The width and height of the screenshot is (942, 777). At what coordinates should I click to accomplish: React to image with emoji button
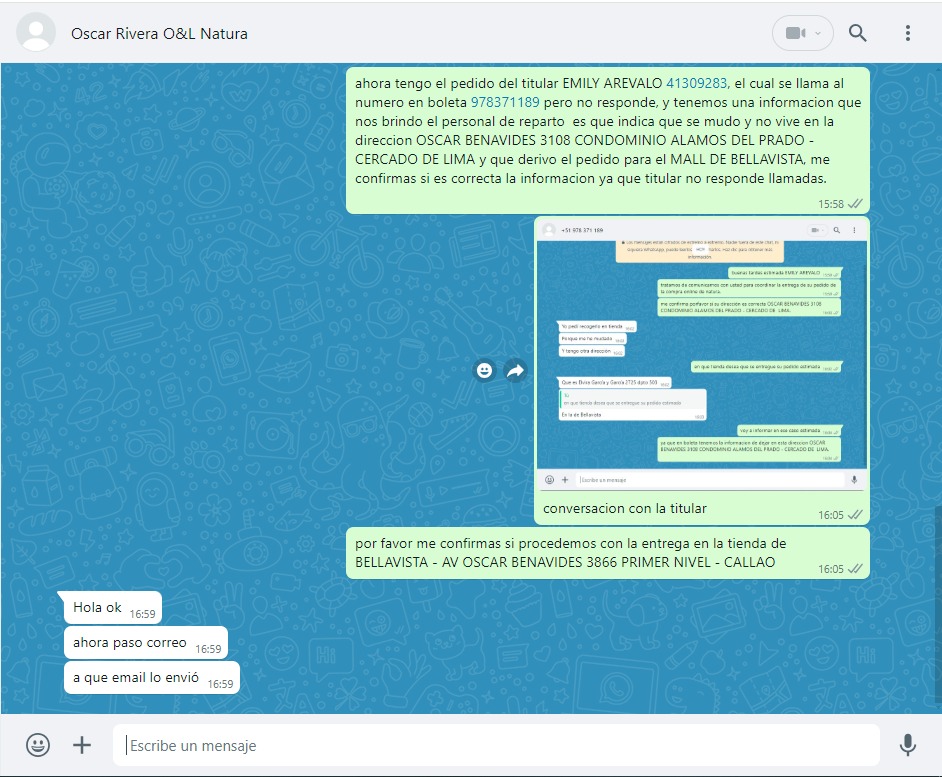click(485, 371)
